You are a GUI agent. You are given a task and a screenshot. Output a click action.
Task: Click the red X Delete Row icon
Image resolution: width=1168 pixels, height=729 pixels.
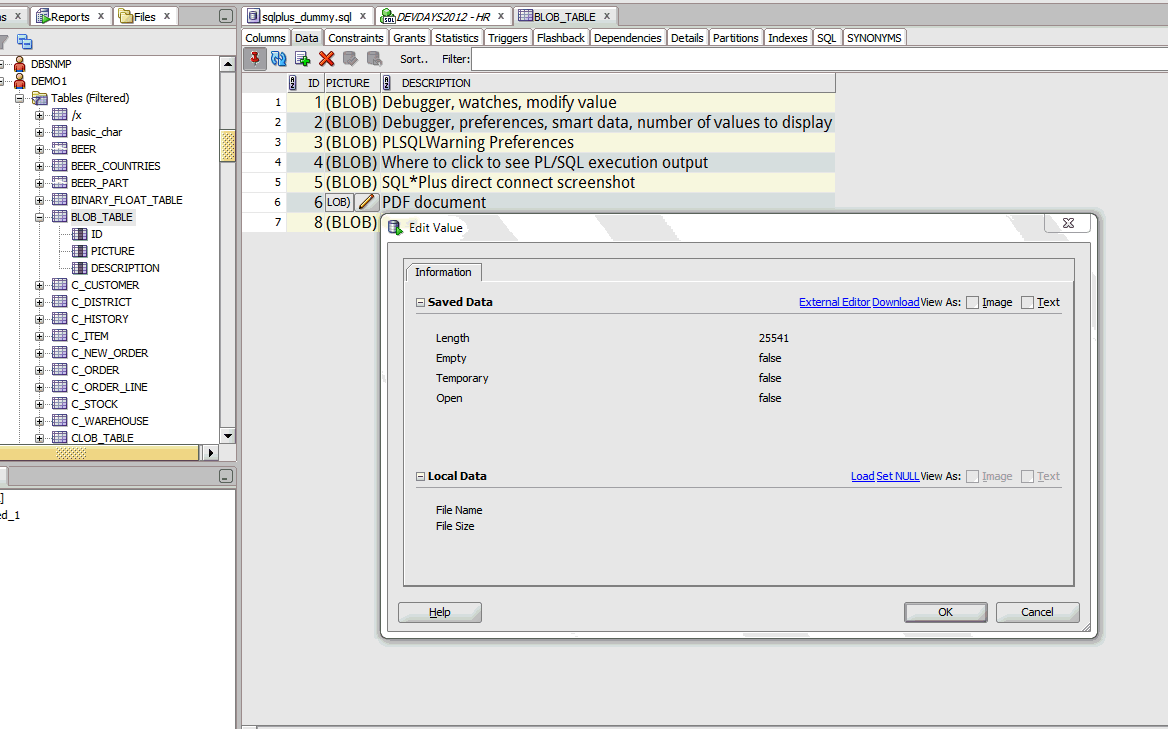click(x=326, y=59)
